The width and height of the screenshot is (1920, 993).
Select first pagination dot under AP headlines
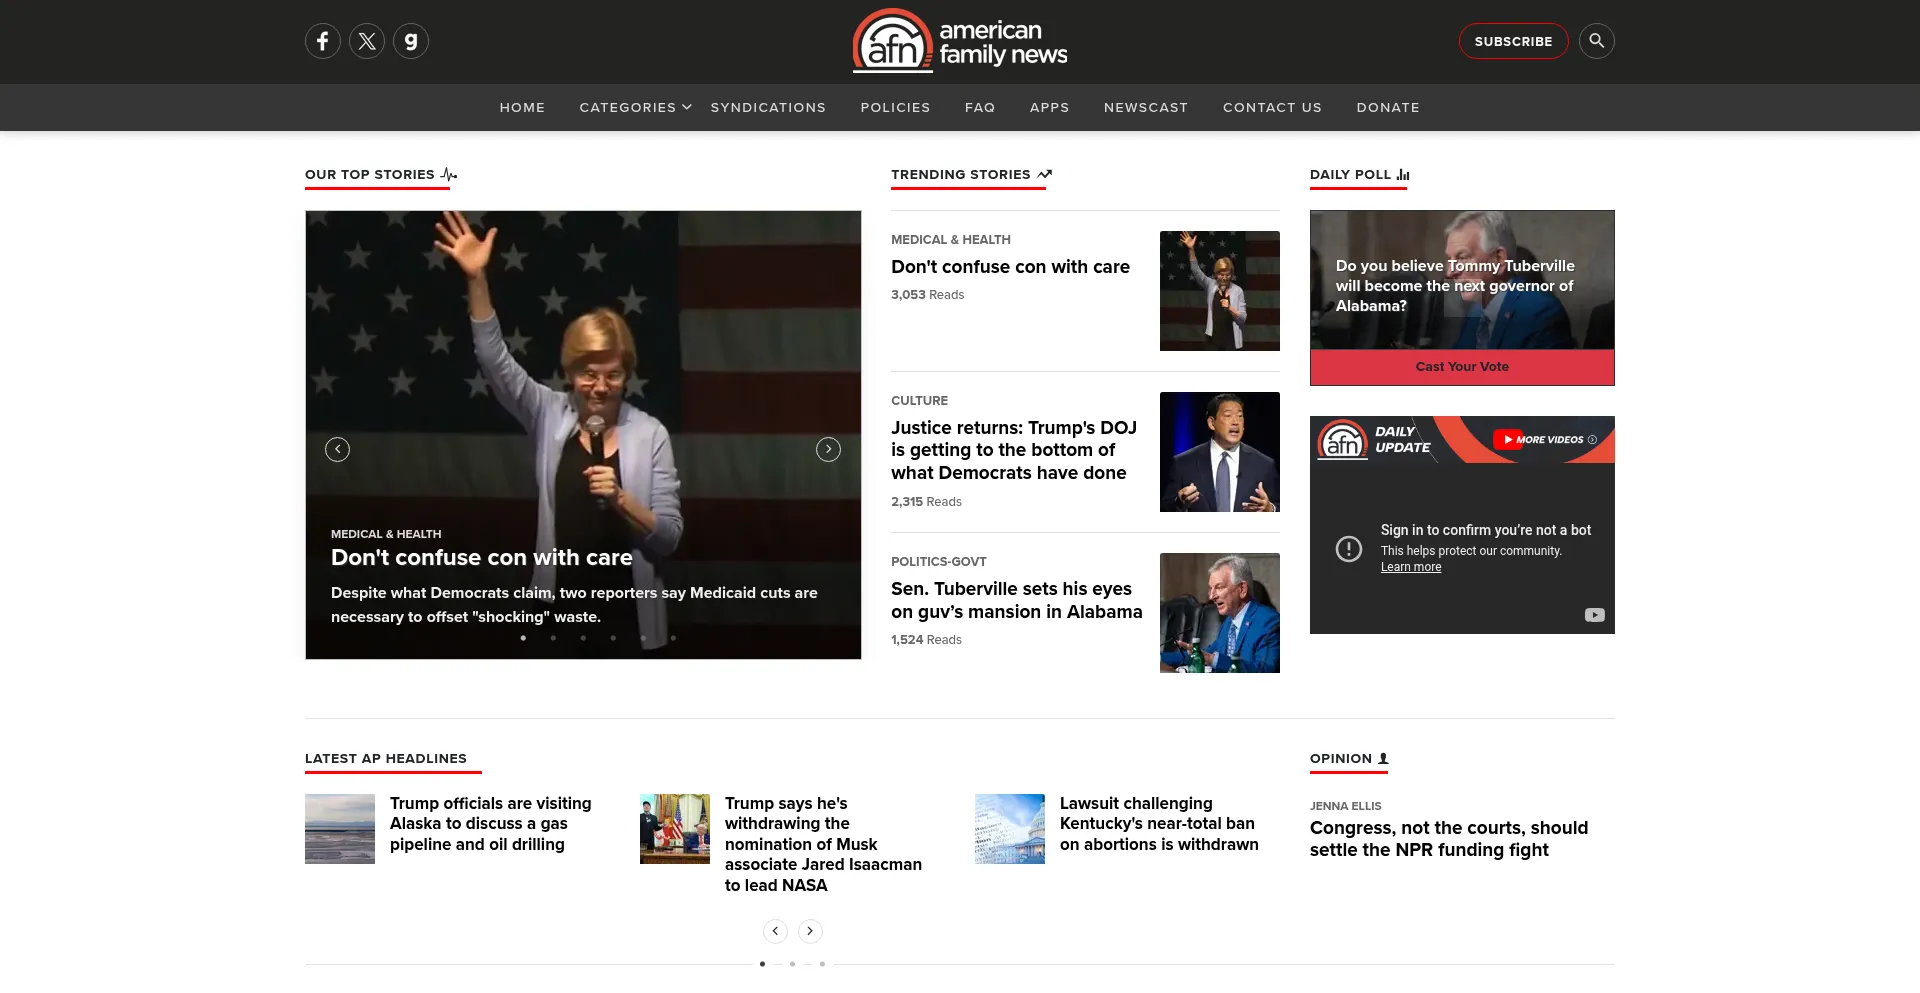tap(762, 964)
